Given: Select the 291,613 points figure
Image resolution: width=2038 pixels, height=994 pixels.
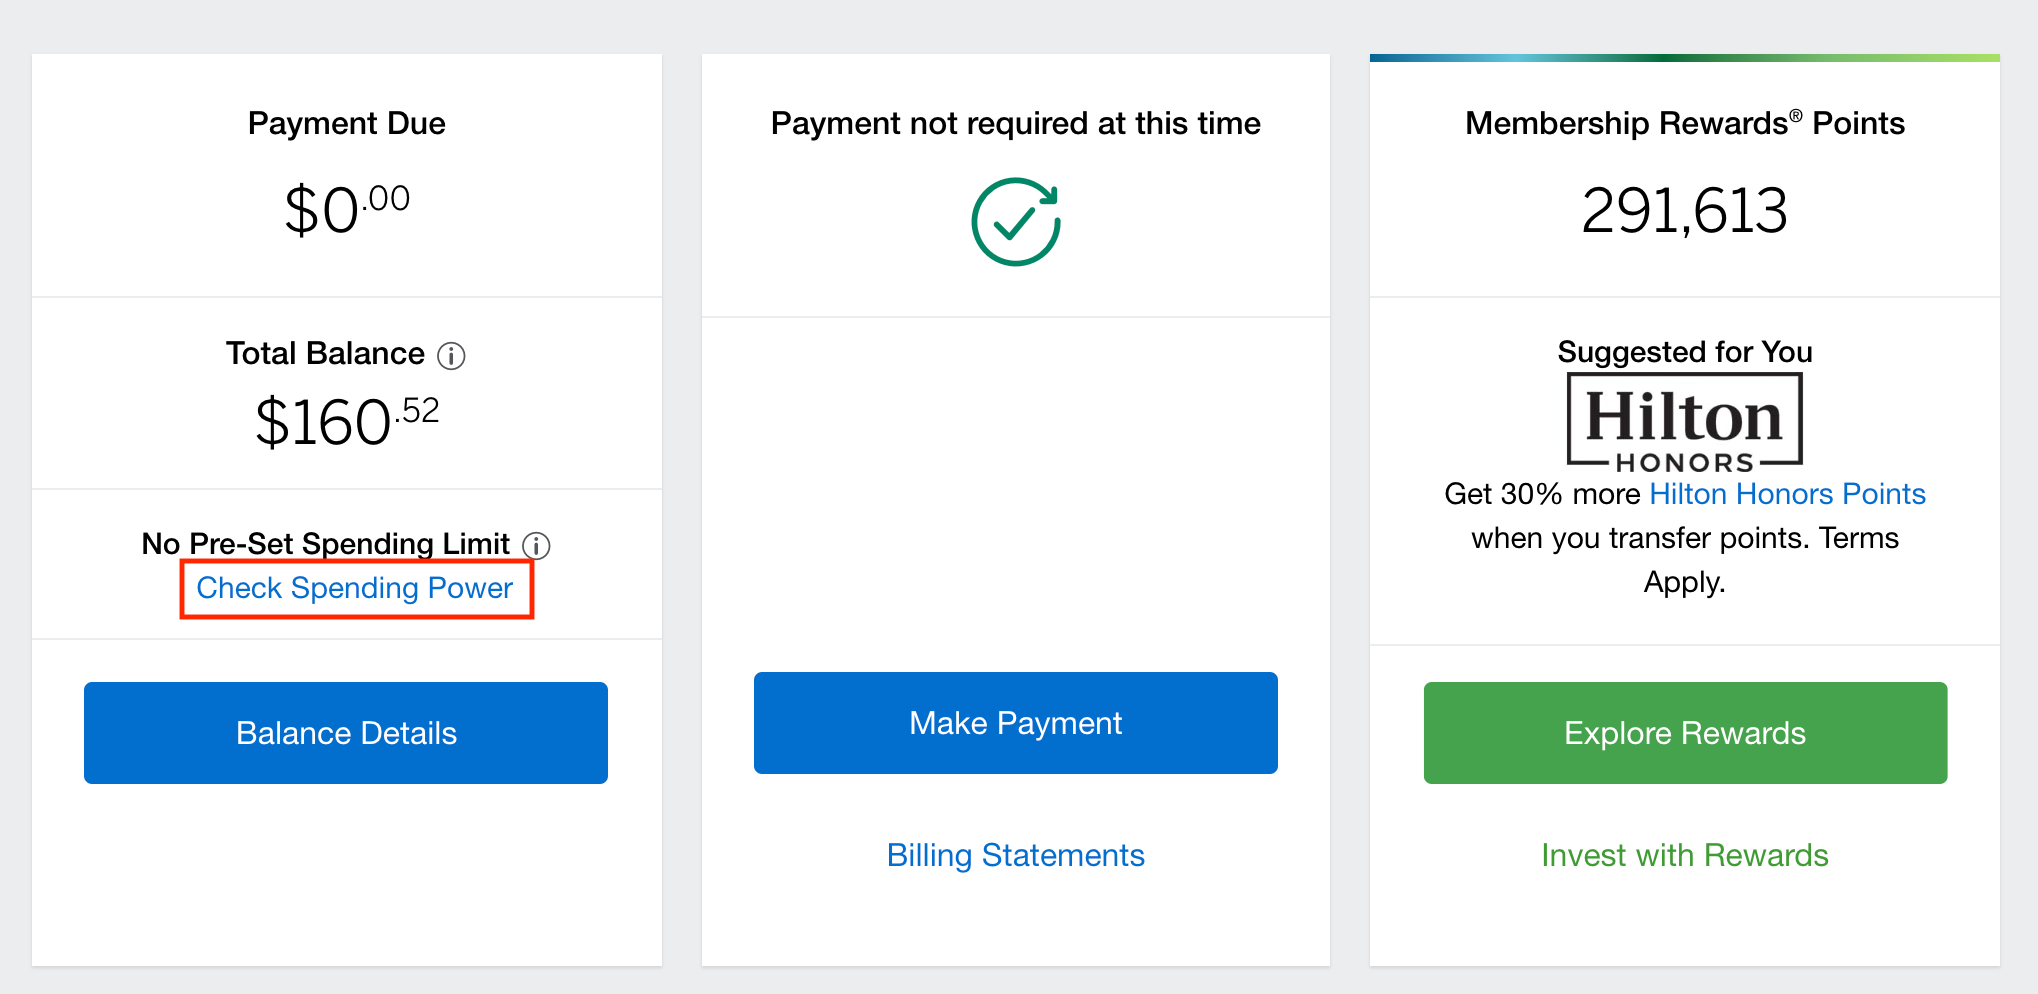Looking at the screenshot, I should tap(1684, 211).
